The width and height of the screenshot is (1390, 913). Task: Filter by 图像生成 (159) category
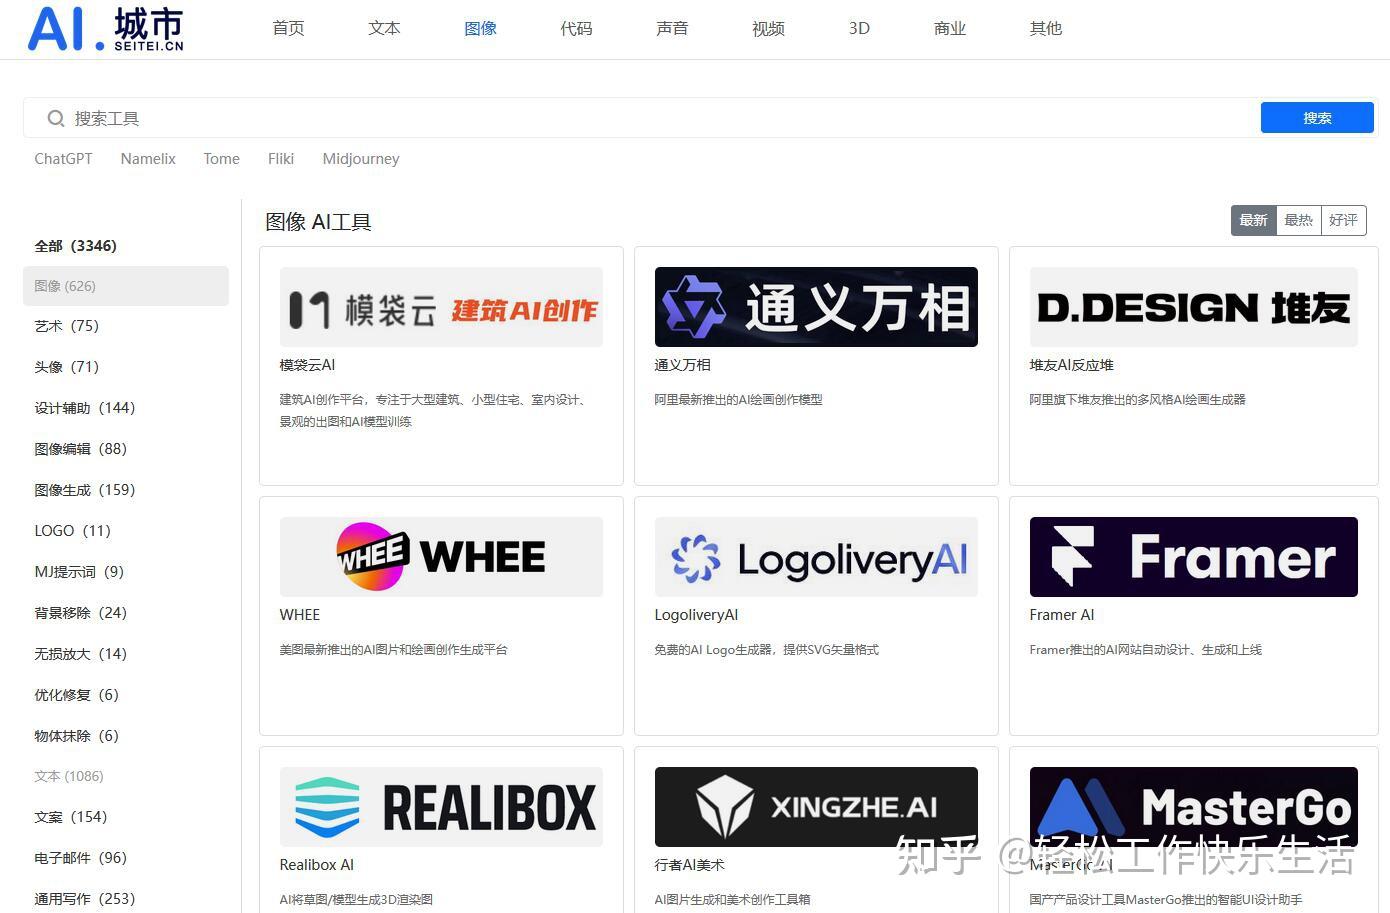(x=85, y=490)
